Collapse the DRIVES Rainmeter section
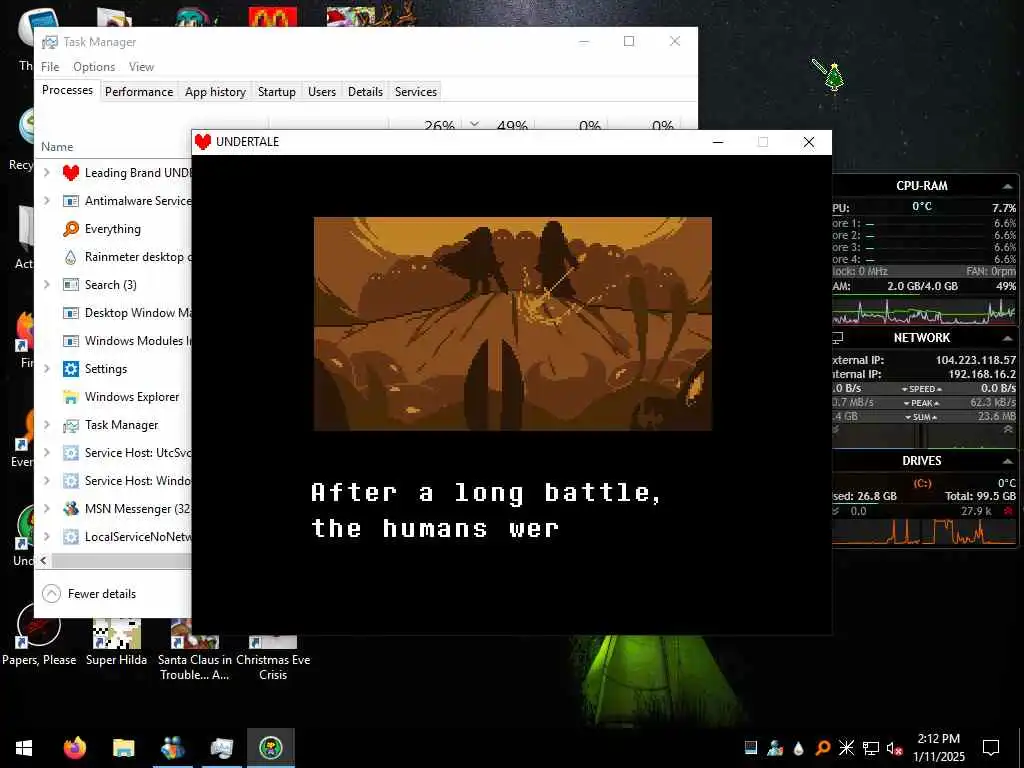Viewport: 1024px width, 768px height. tap(1007, 461)
